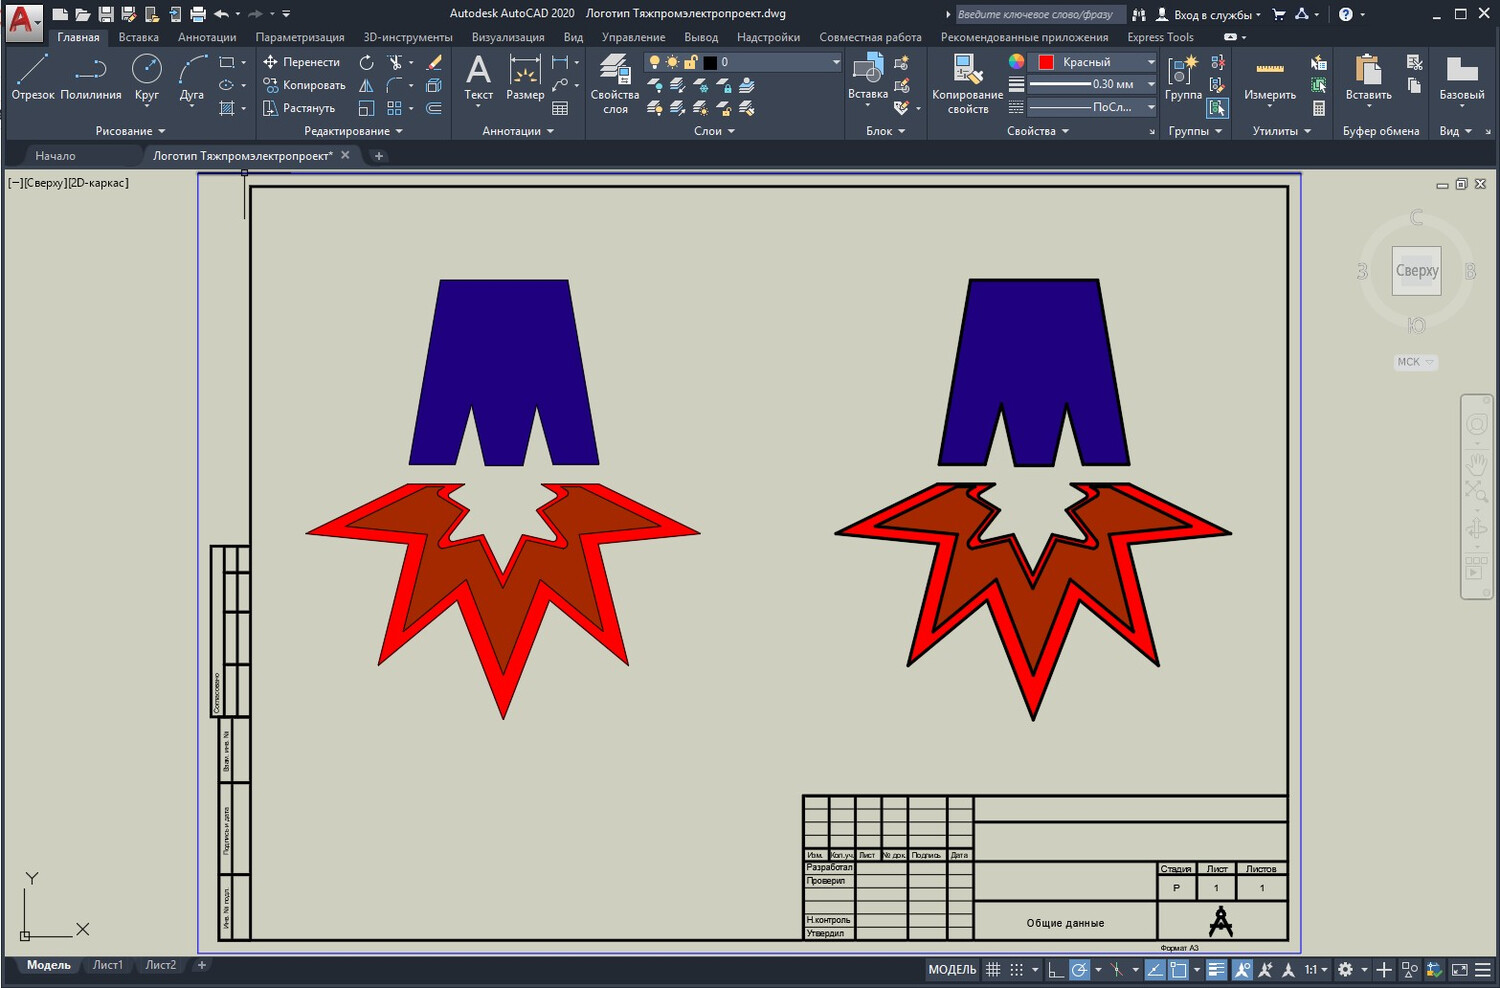This screenshot has height=988, width=1500.
Task: Click the Вставить (Paste) icon
Action: pyautogui.click(x=1368, y=78)
